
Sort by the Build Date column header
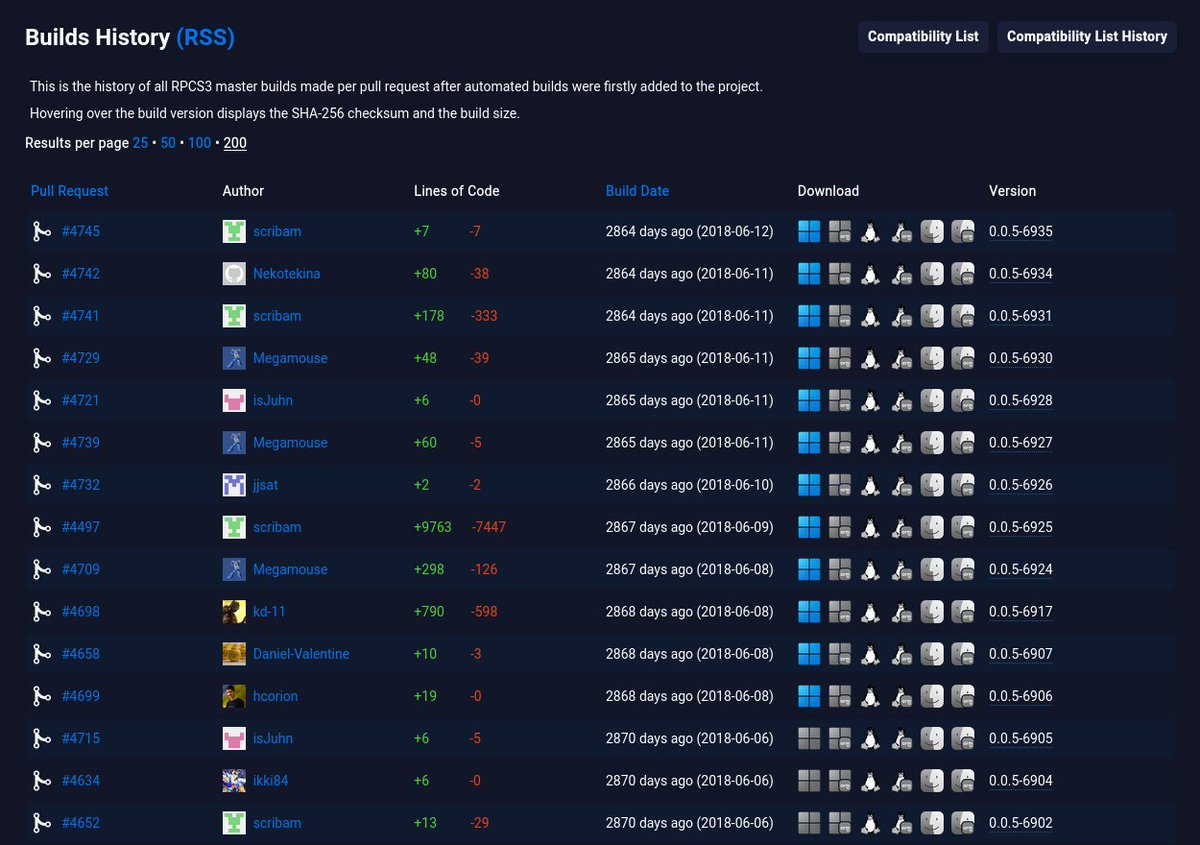[x=637, y=191]
